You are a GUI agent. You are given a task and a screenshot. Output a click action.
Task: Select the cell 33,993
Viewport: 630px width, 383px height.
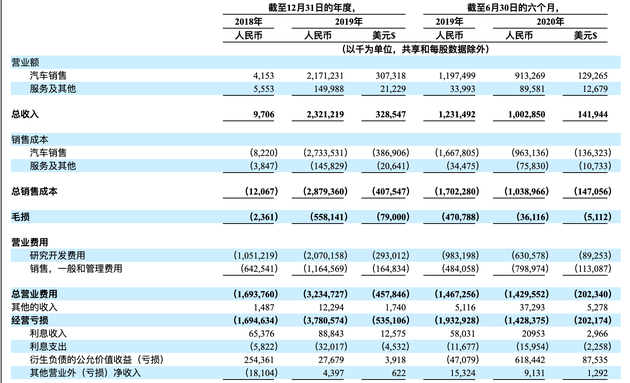click(462, 89)
